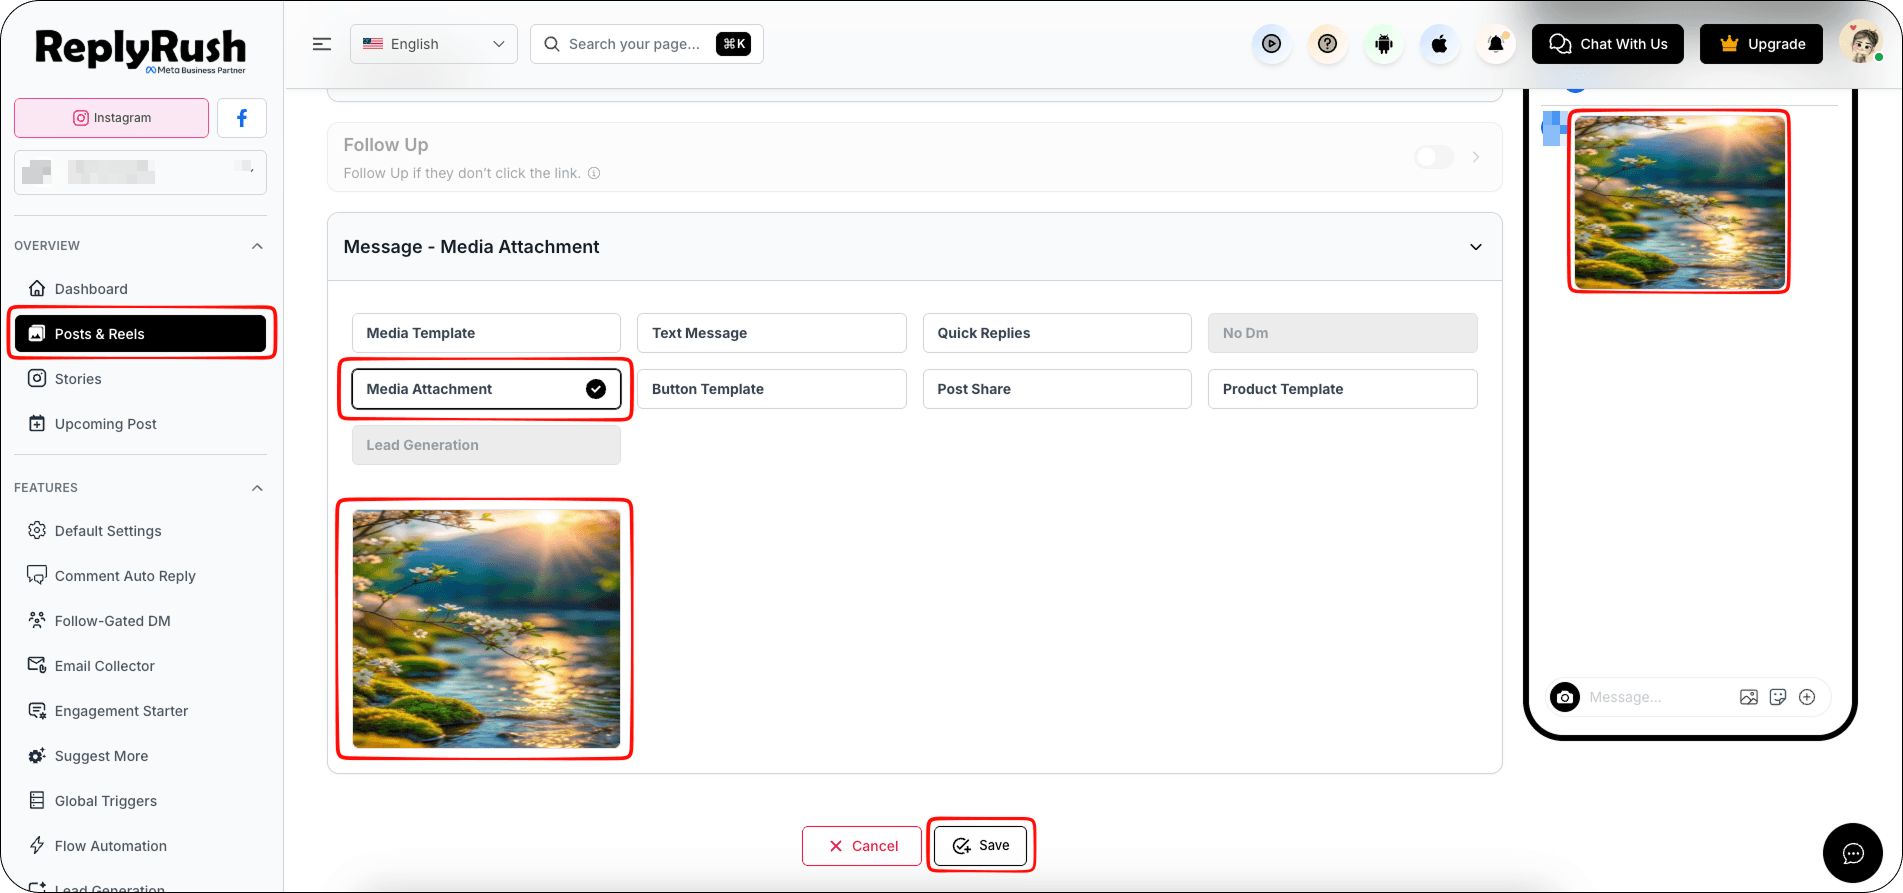This screenshot has width=1903, height=893.
Task: Click the plus icon in preview message bar
Action: tap(1807, 697)
